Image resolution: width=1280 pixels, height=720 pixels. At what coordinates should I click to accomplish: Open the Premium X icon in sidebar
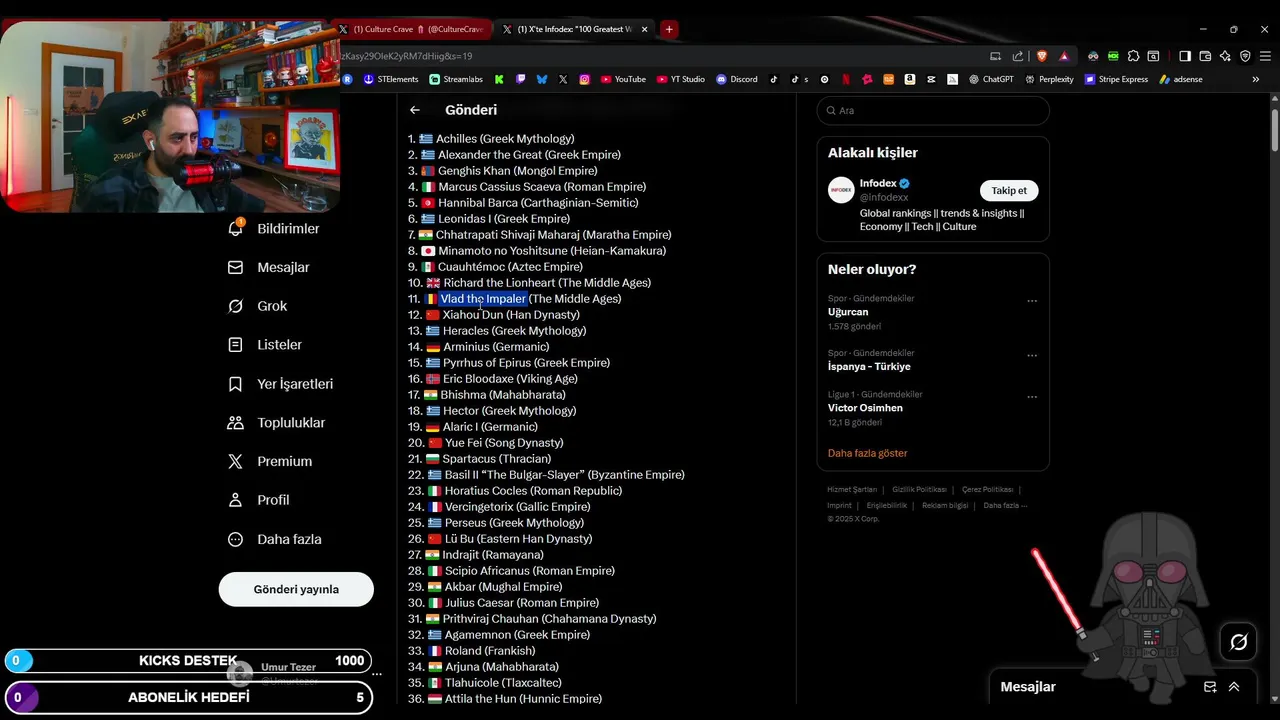(x=236, y=461)
